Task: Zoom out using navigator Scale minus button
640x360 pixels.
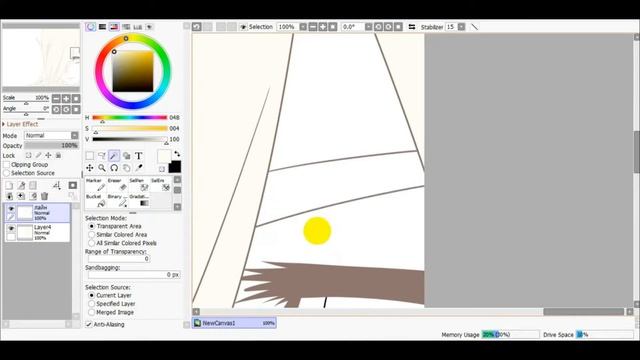Action: [x=56, y=98]
